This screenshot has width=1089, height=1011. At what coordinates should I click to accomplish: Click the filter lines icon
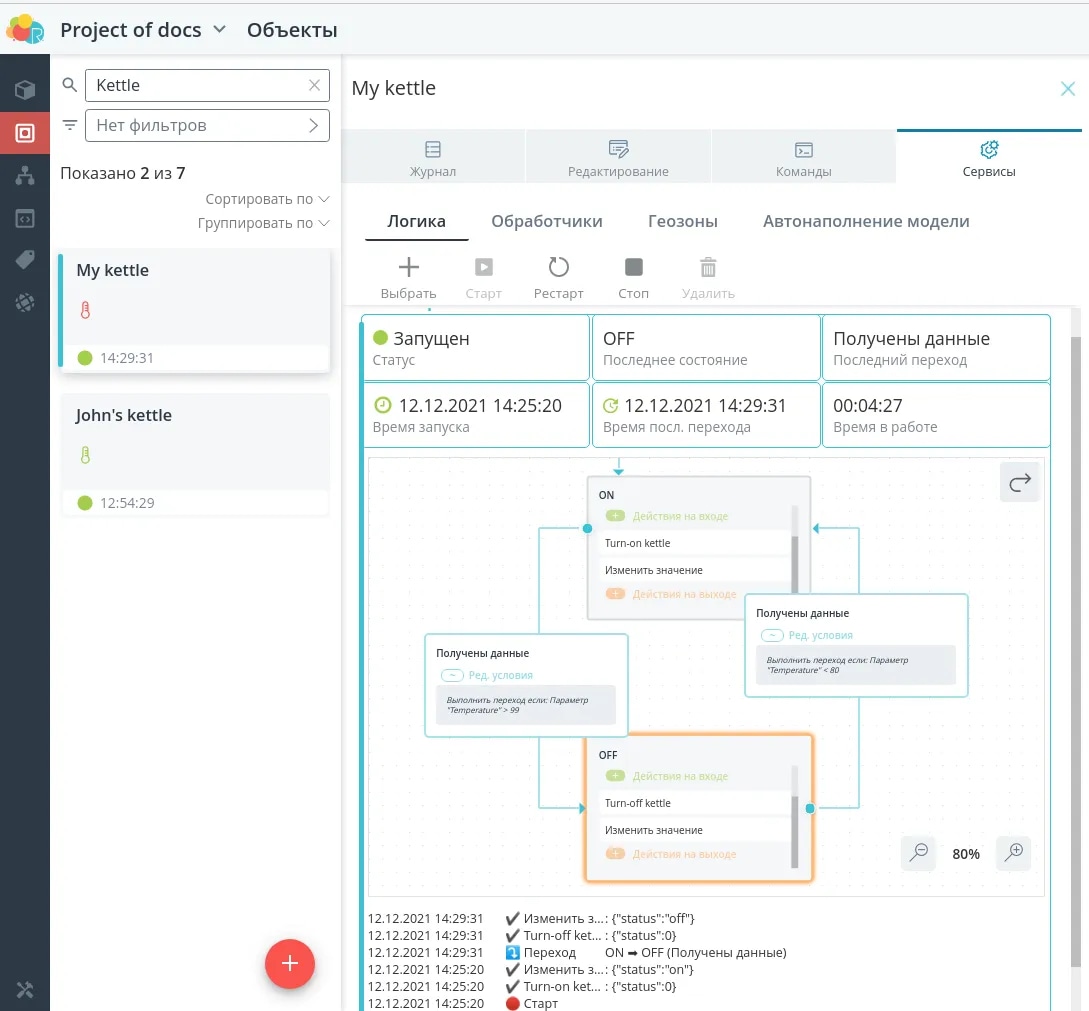[69, 125]
